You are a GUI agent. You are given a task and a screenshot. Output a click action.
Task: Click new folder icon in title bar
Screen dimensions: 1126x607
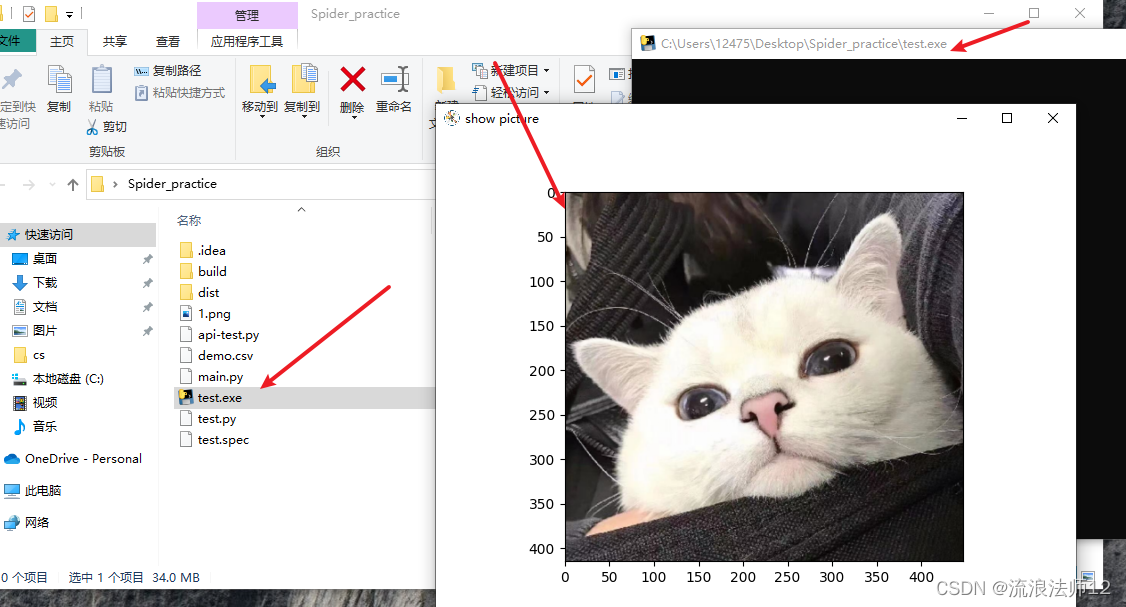tap(51, 14)
